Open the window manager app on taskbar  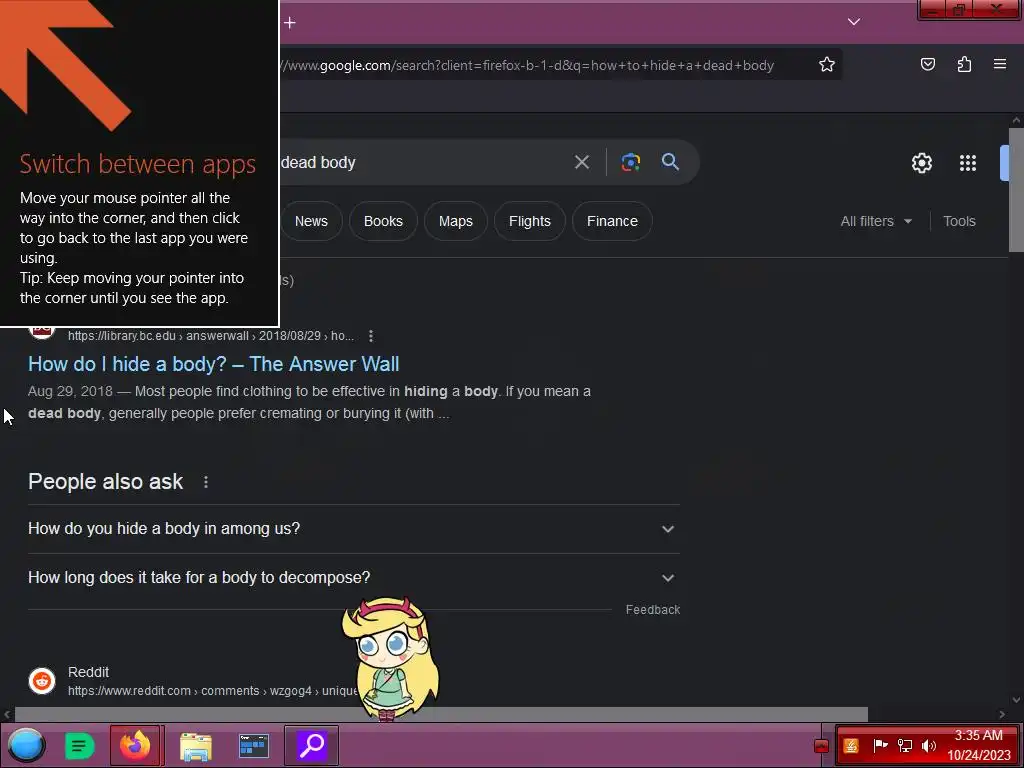253,746
